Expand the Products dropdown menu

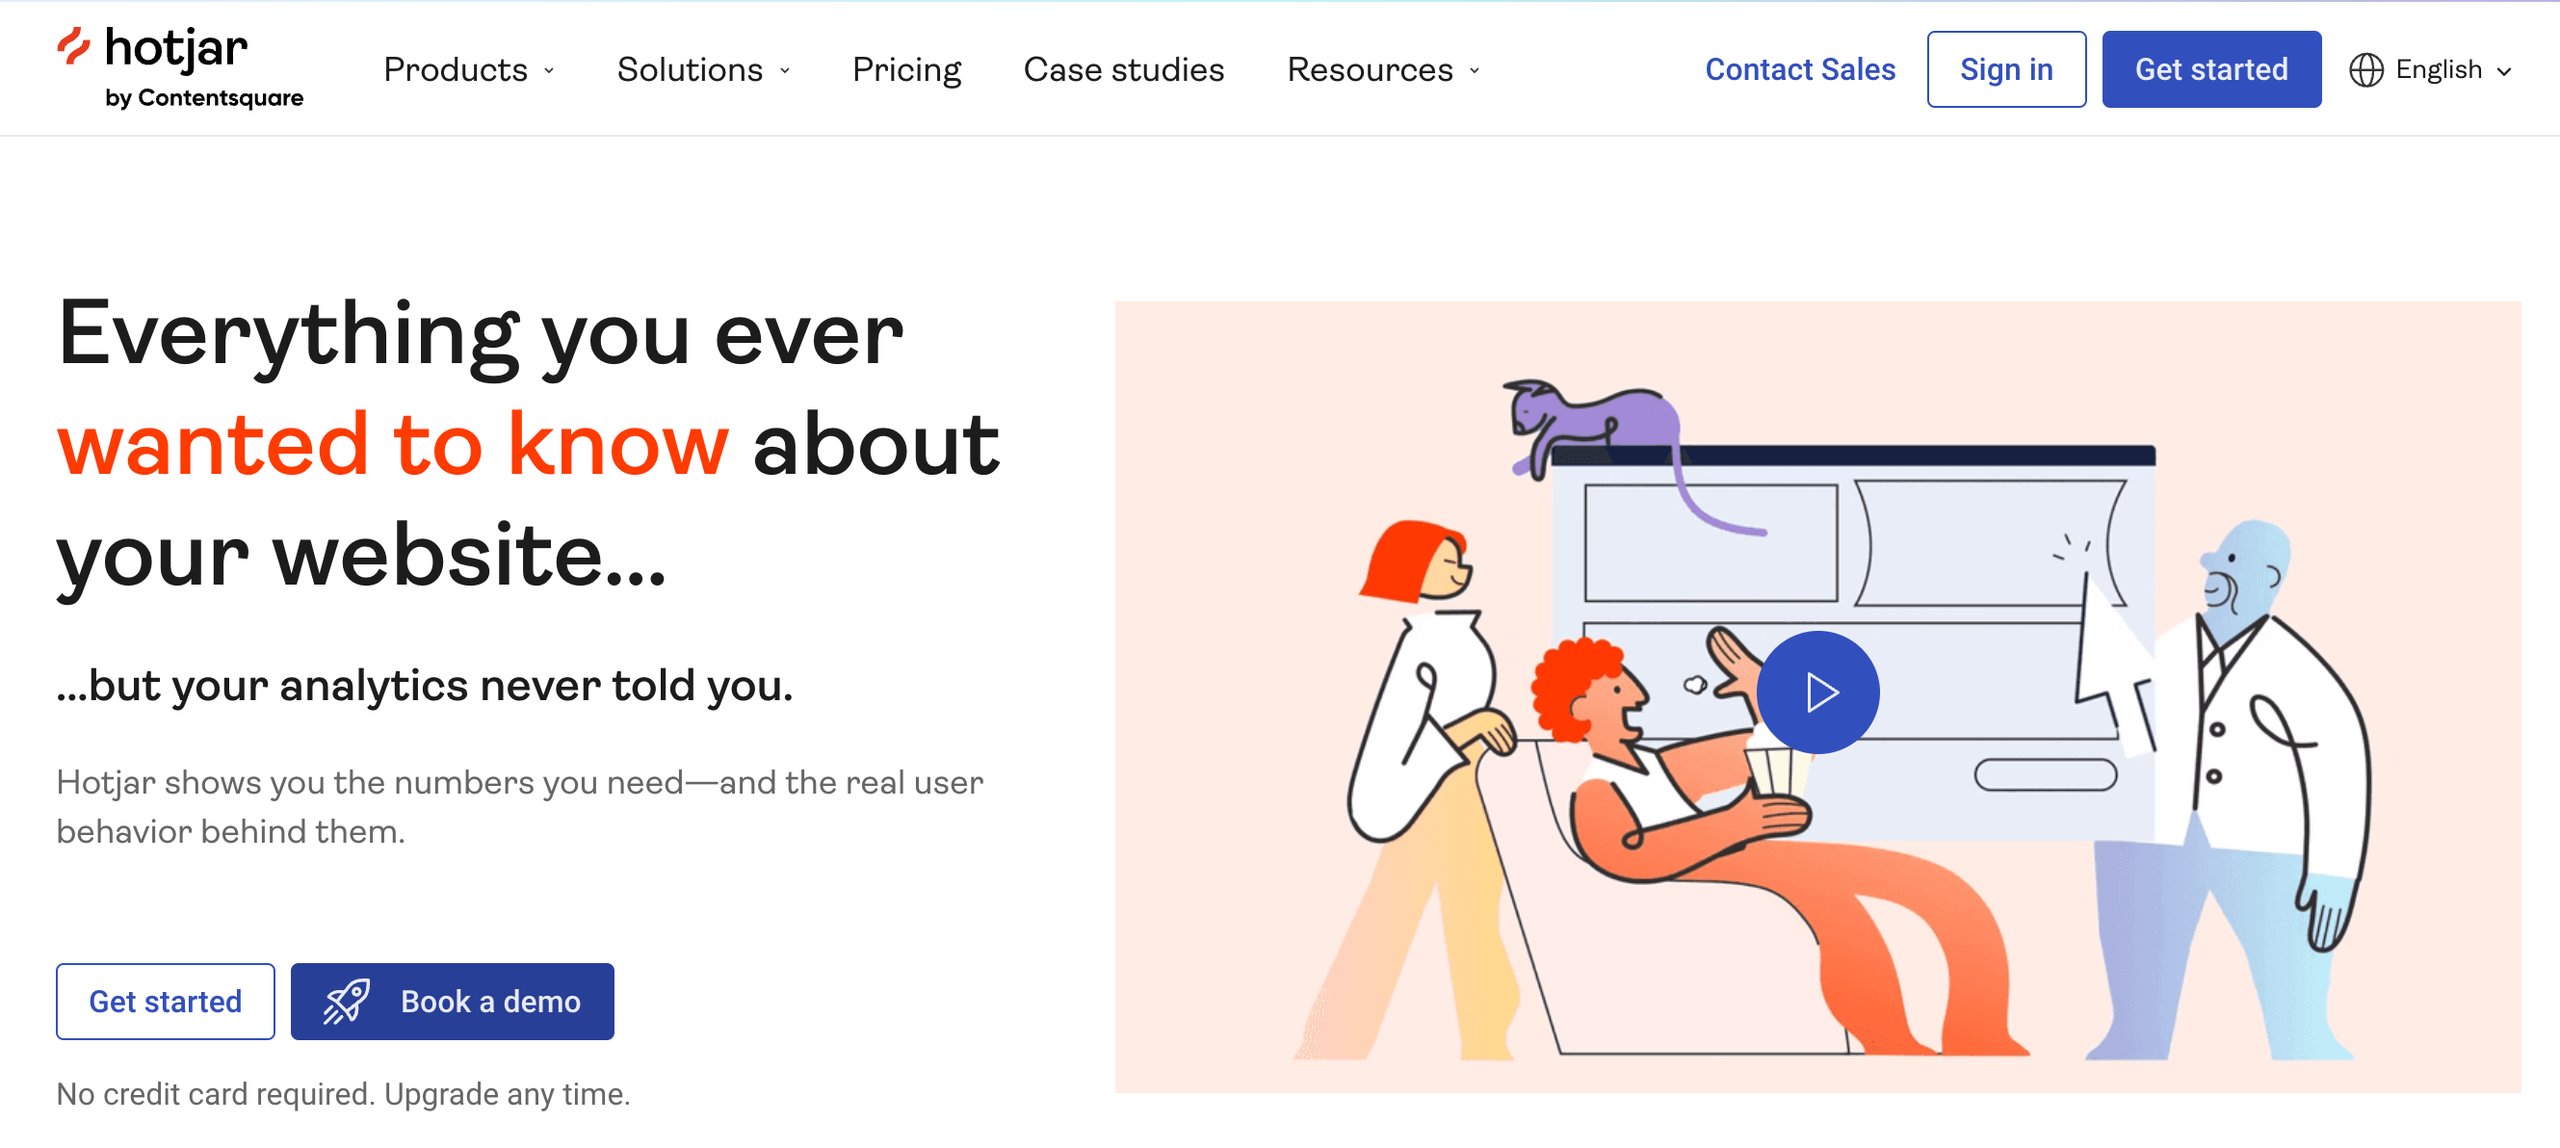pos(469,69)
